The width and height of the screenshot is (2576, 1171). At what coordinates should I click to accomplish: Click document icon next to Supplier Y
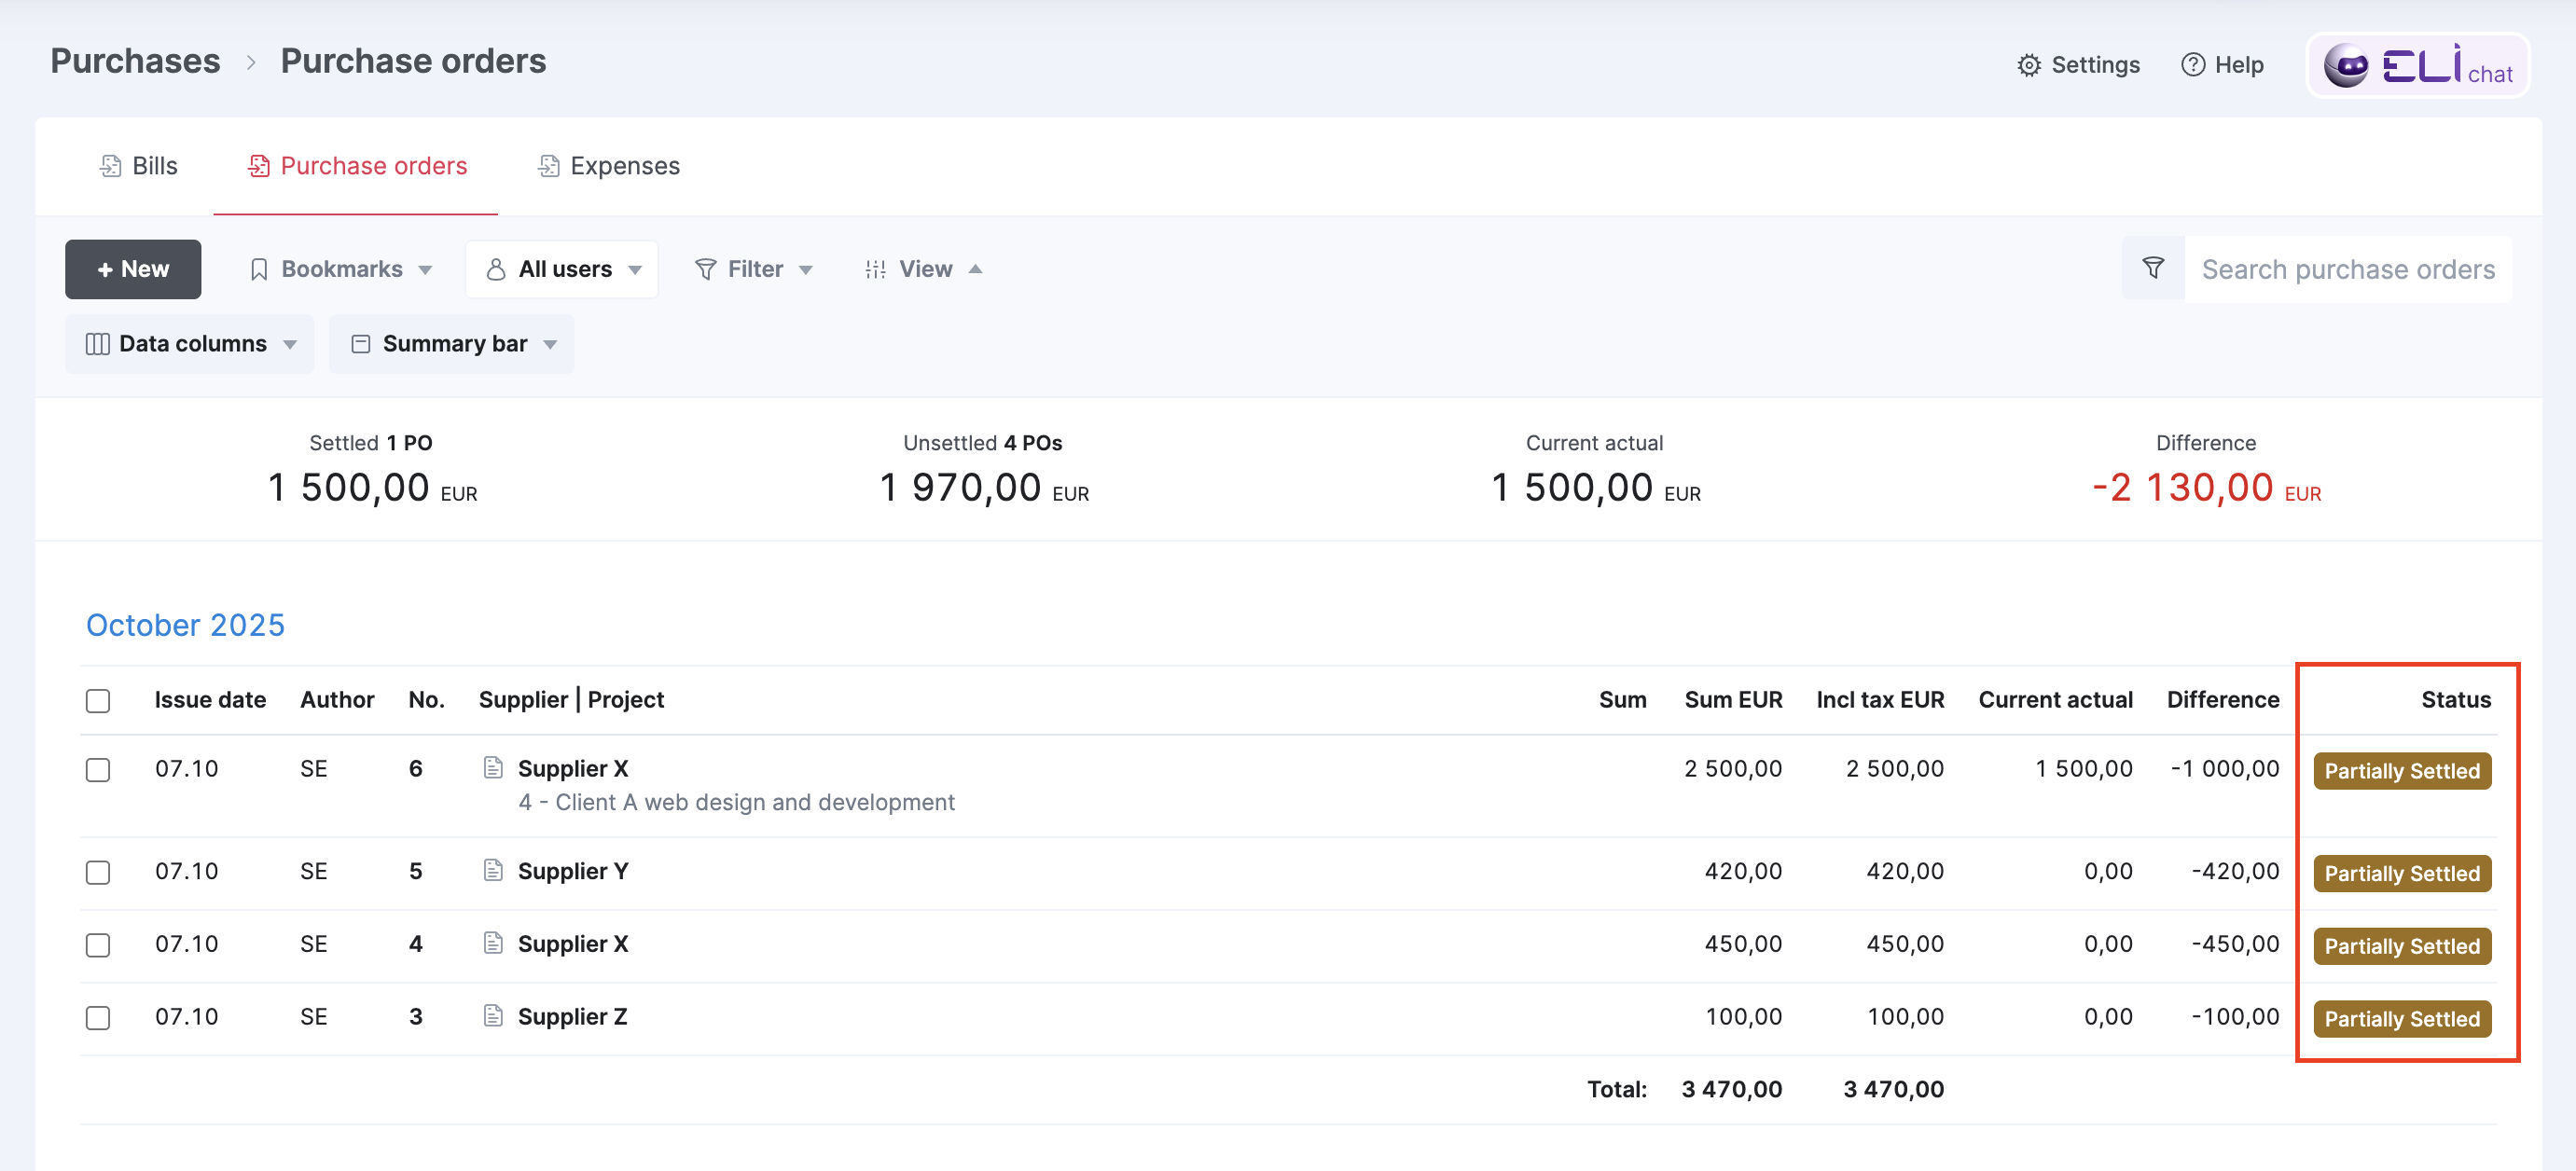click(493, 870)
